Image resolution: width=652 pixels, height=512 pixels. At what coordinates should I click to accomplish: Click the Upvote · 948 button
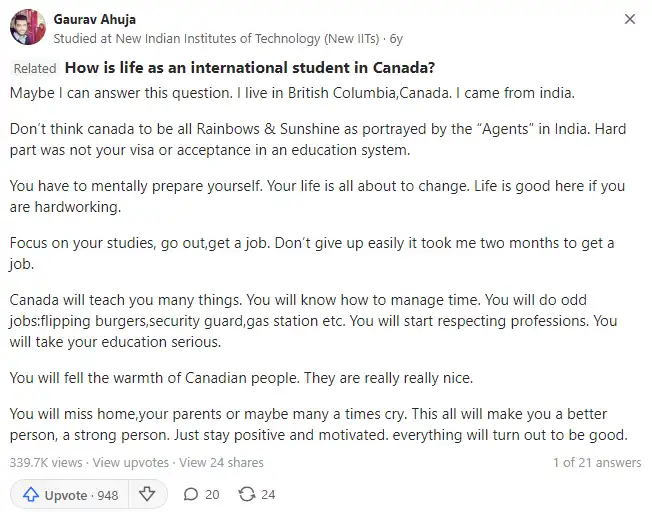(x=70, y=495)
